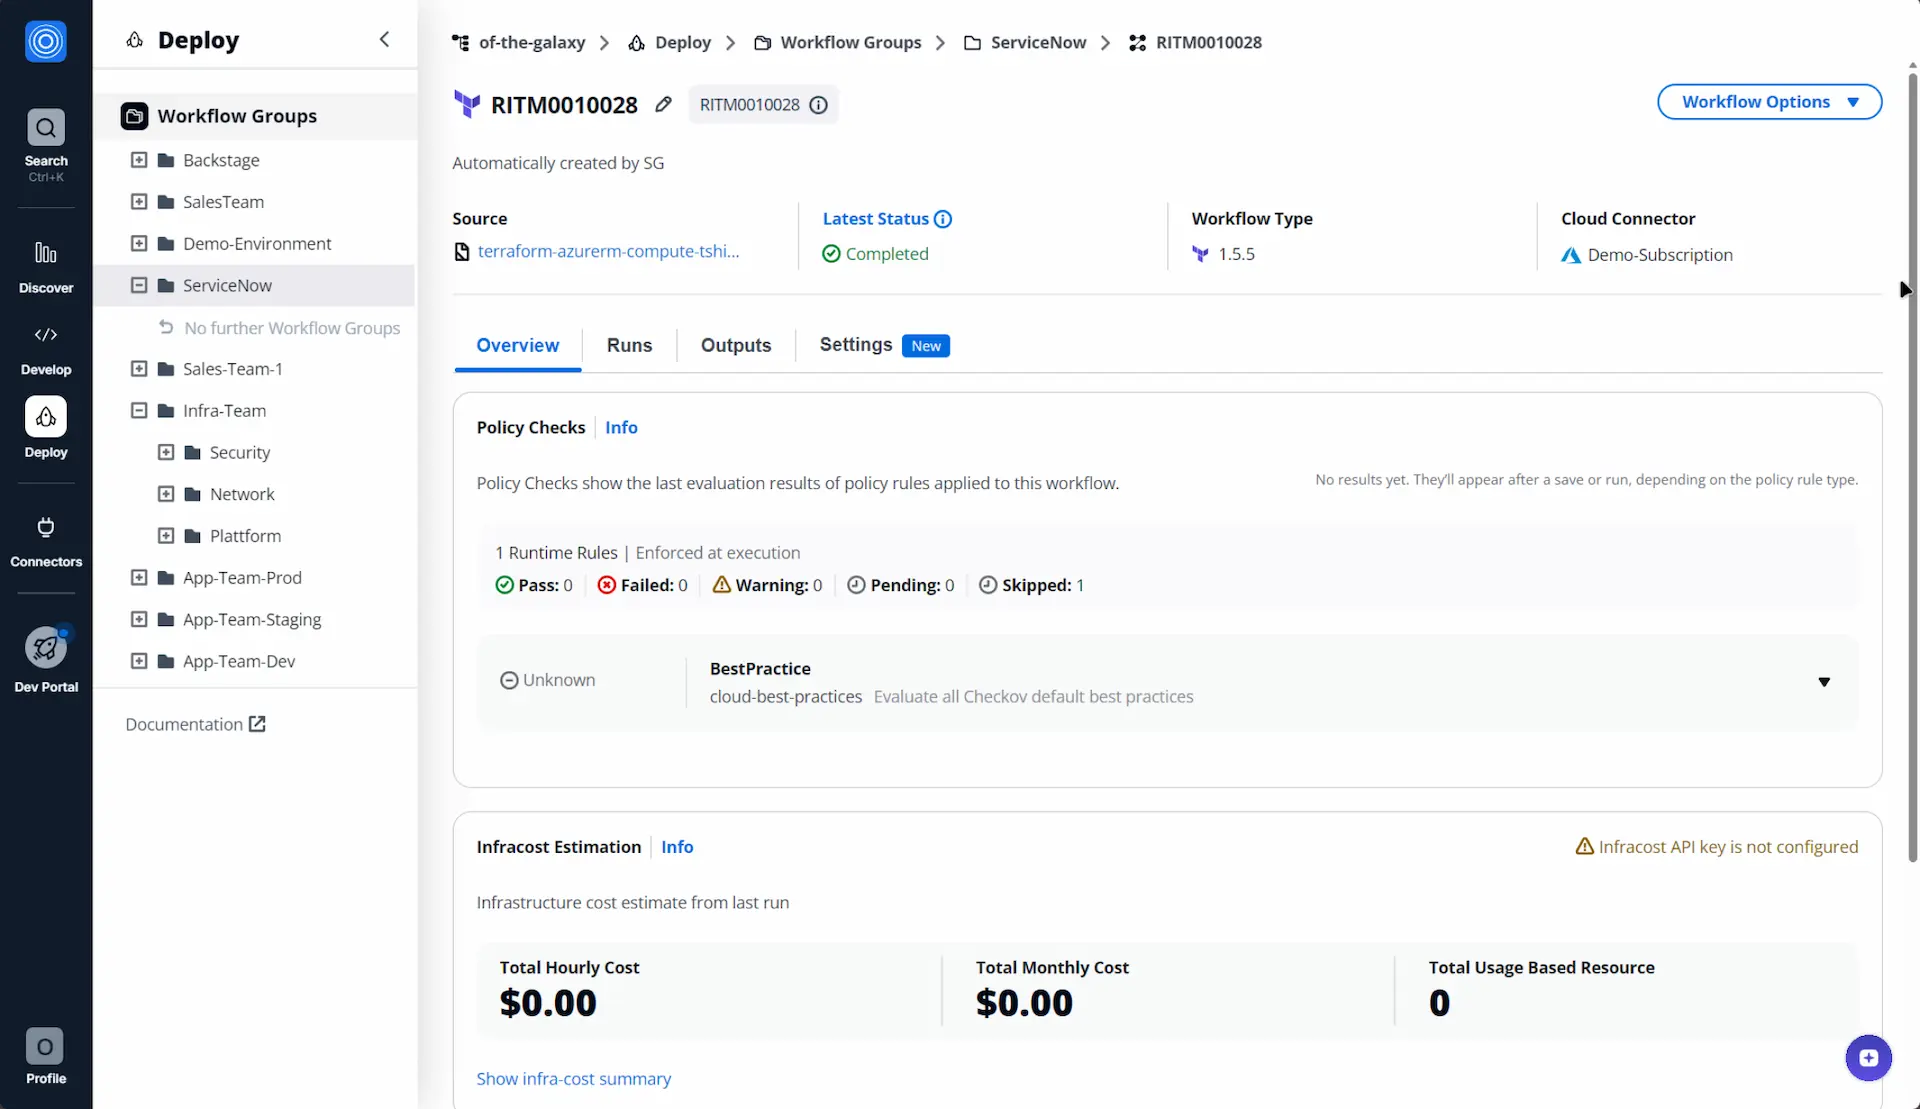Collapse the ServiceNow workflow group
This screenshot has height=1109, width=1920.
(139, 286)
